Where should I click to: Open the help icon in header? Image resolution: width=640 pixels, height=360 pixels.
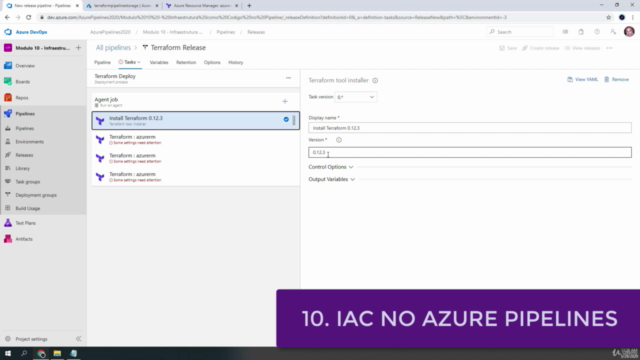point(597,32)
